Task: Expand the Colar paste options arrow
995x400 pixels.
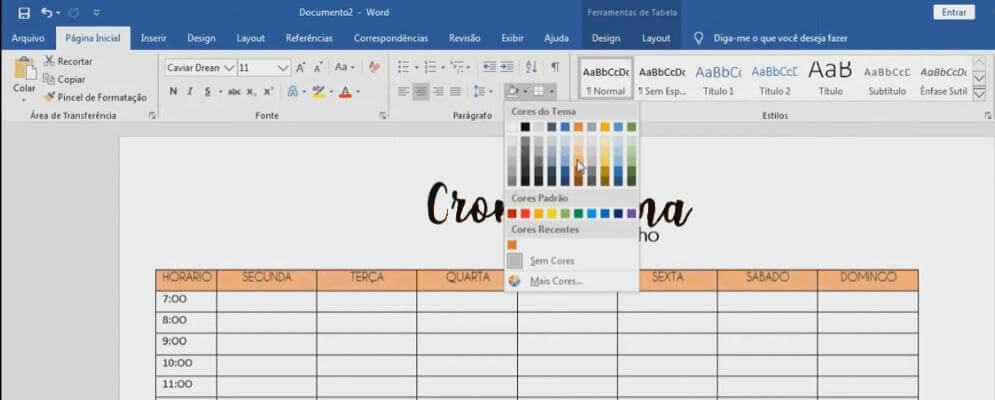Action: tap(24, 100)
